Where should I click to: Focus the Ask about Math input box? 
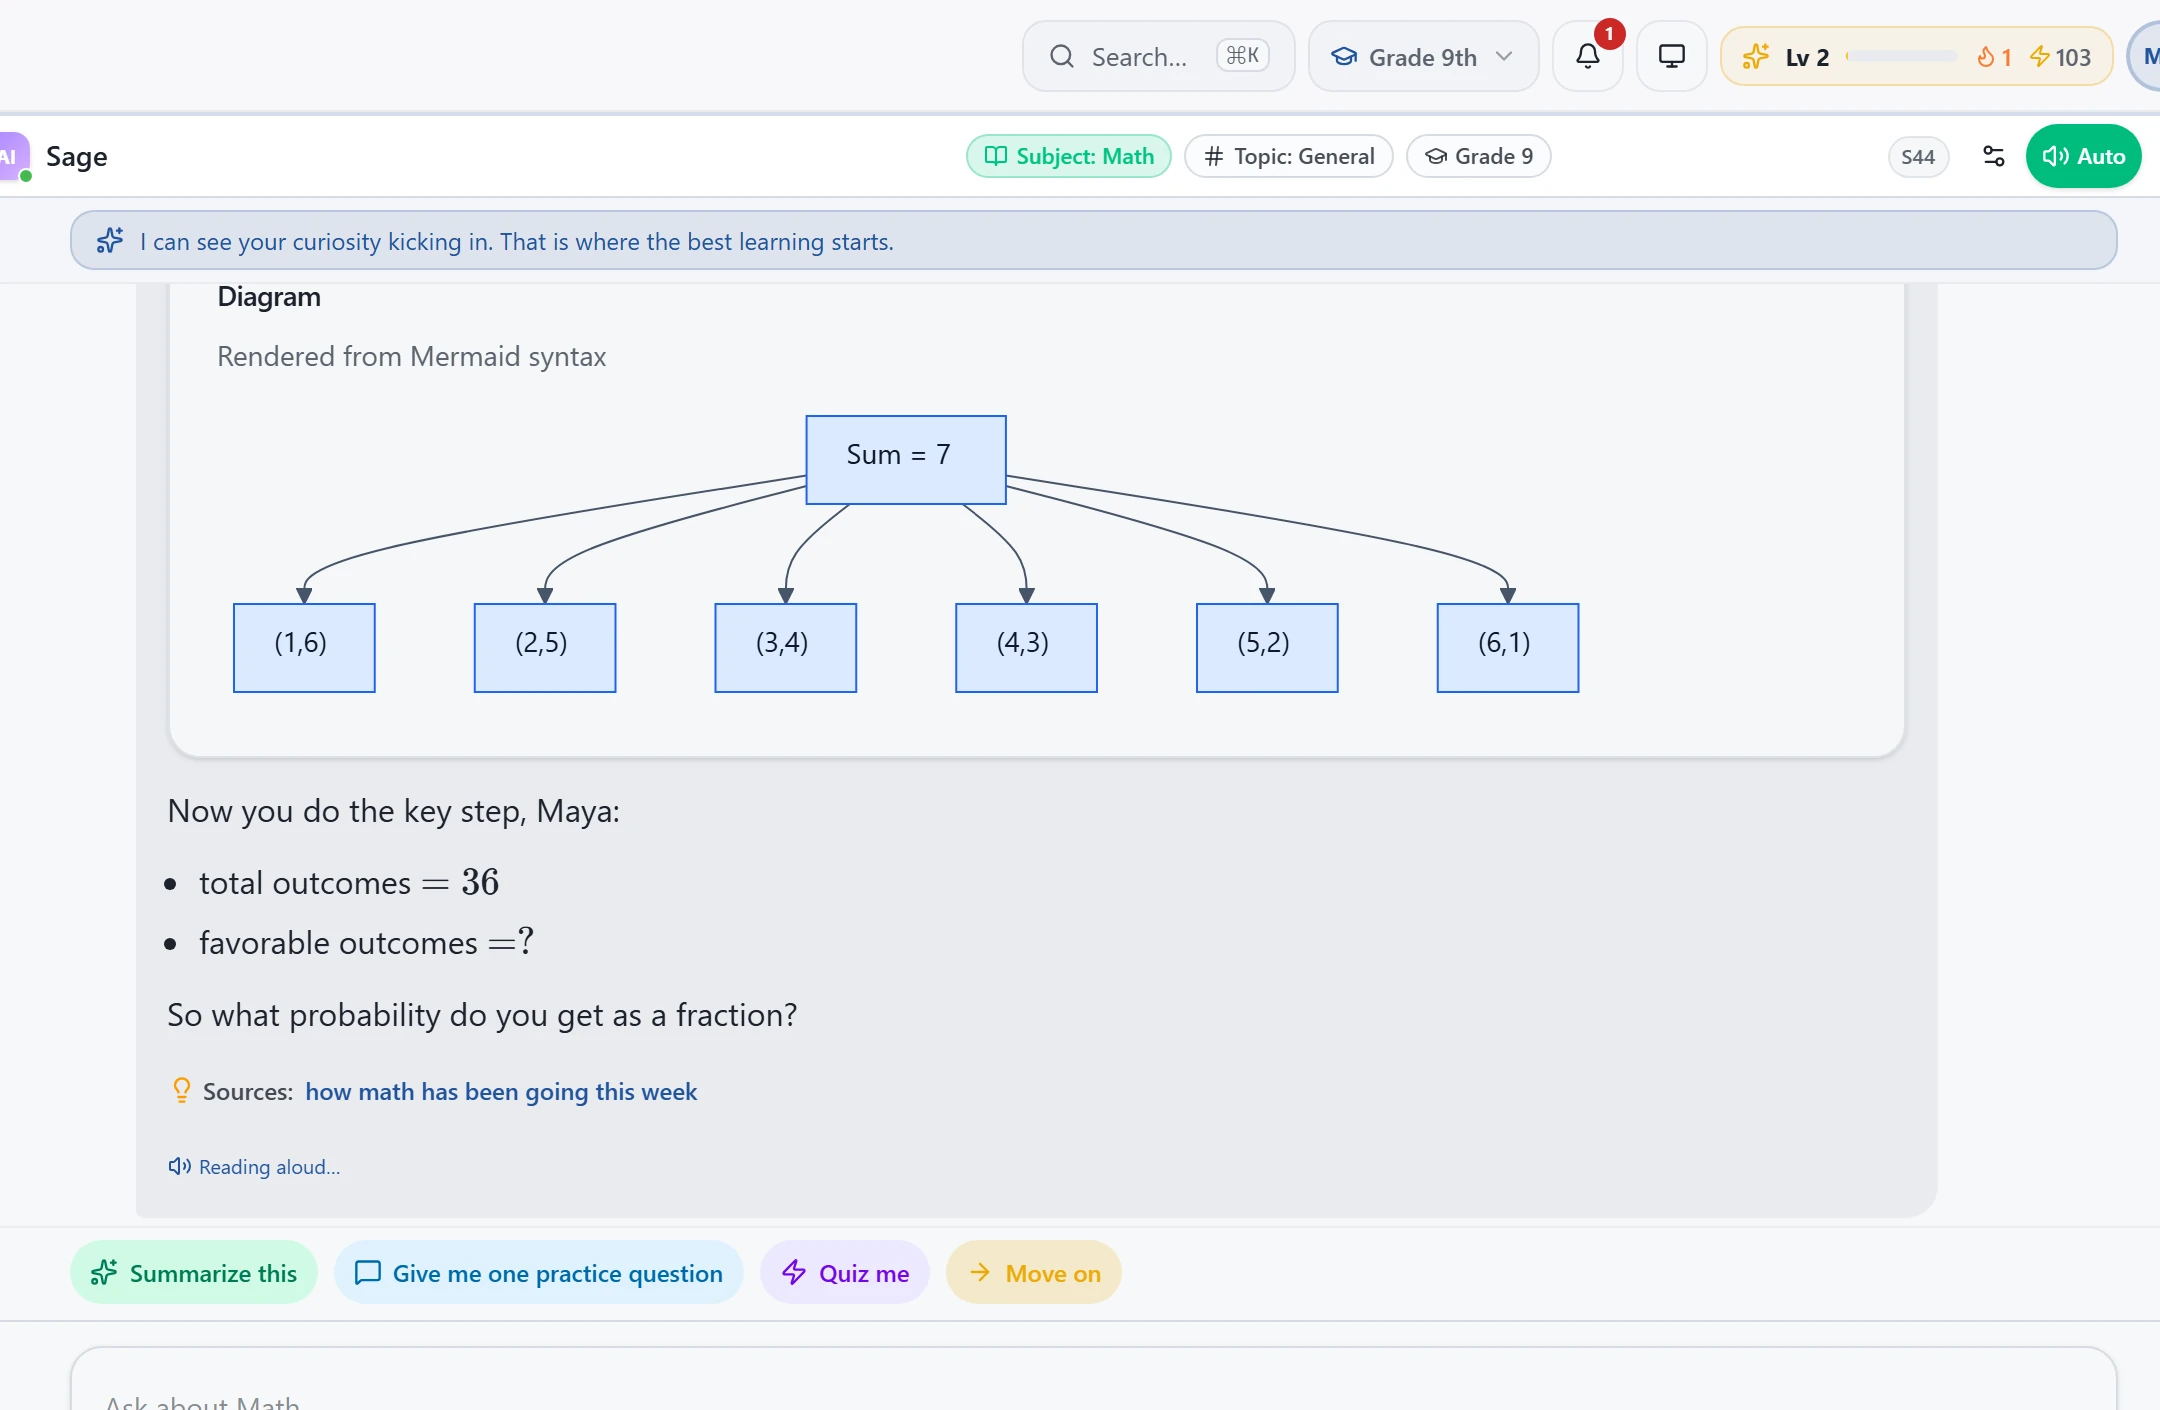point(1093,1380)
